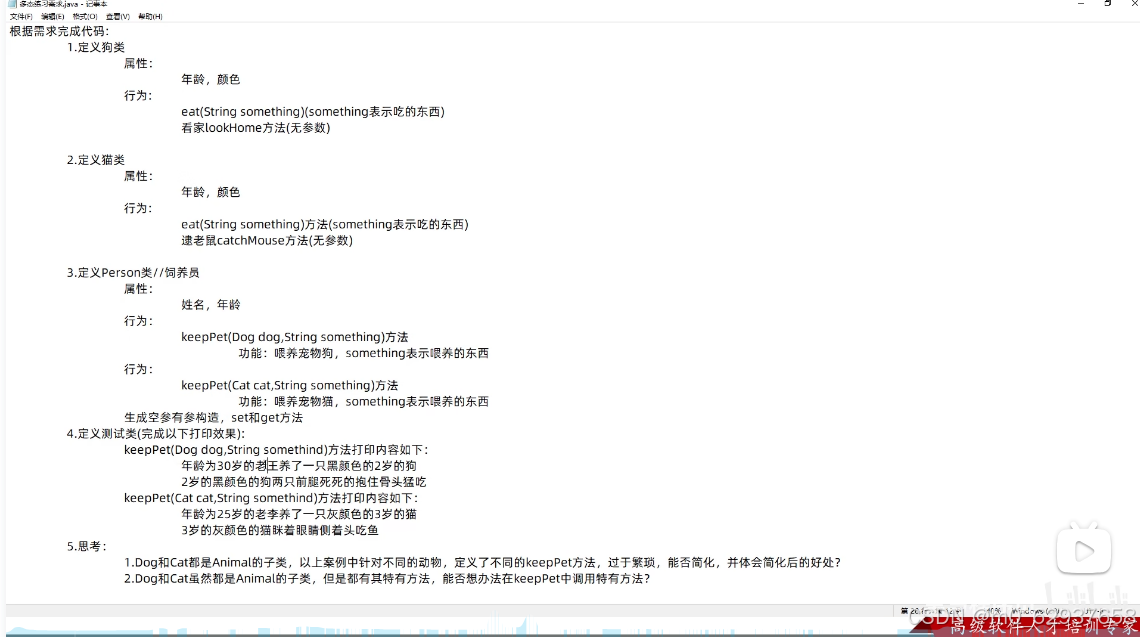Screen dimensions: 1140x637
Task: Open the 编辑(E) menu
Action: (x=52, y=16)
